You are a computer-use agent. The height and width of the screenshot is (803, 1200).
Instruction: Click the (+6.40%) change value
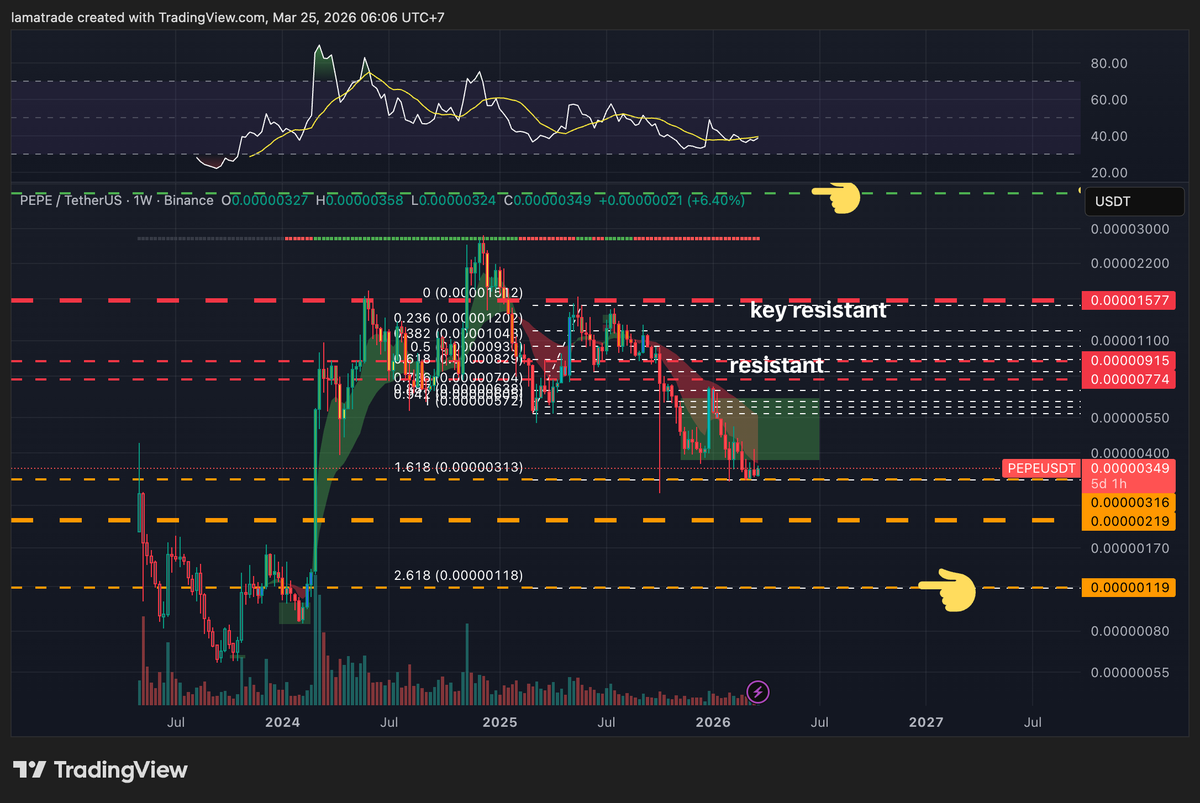[x=716, y=200]
